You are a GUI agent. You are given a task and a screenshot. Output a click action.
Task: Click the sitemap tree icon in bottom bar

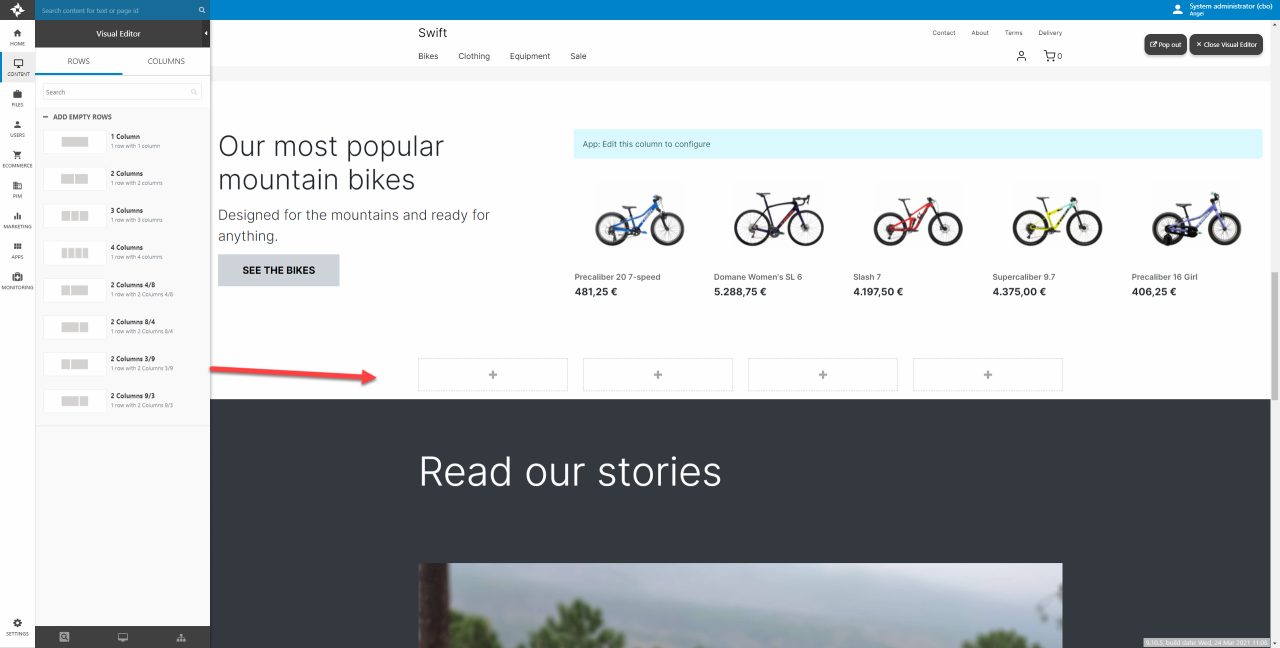pyautogui.click(x=181, y=637)
